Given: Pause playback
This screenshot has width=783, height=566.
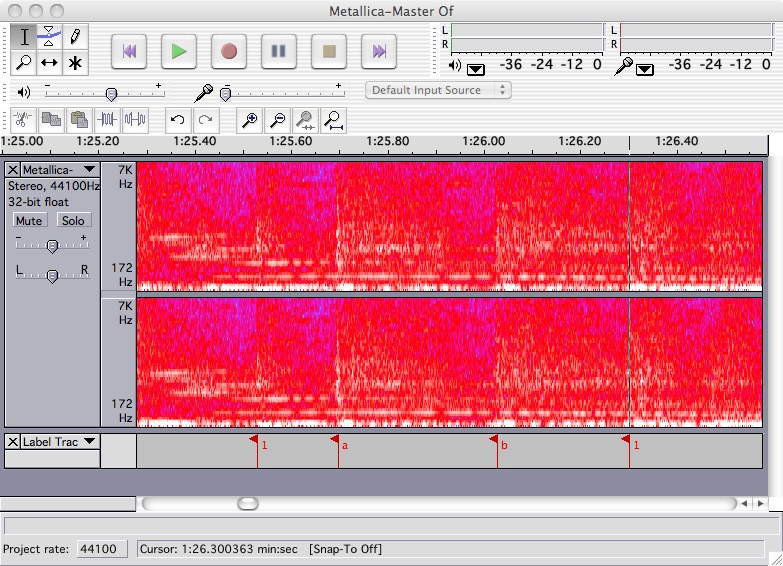Looking at the screenshot, I should pyautogui.click(x=279, y=51).
